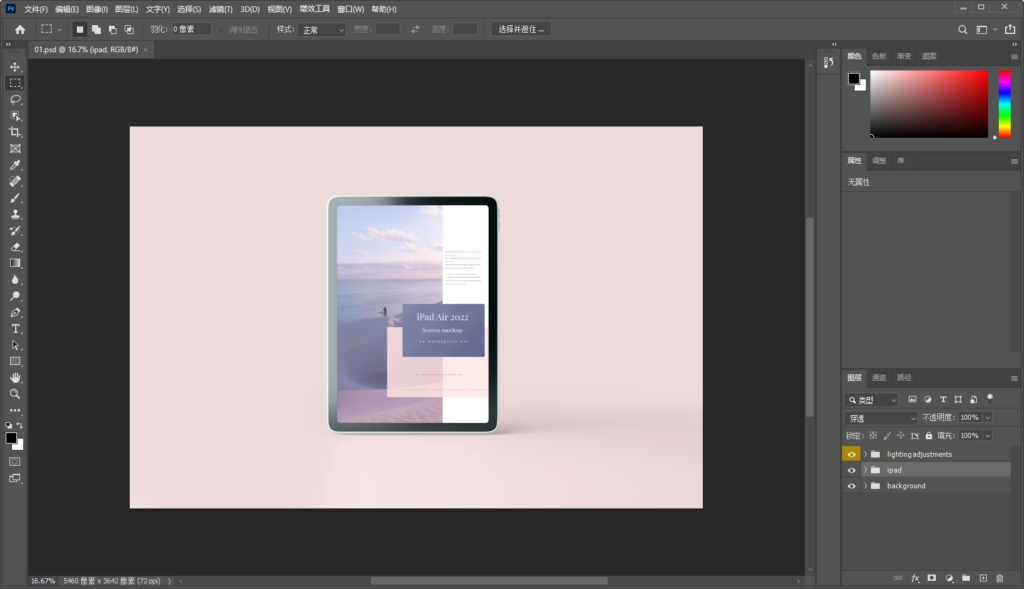
Task: Select the Frame tool
Action: click(15, 148)
